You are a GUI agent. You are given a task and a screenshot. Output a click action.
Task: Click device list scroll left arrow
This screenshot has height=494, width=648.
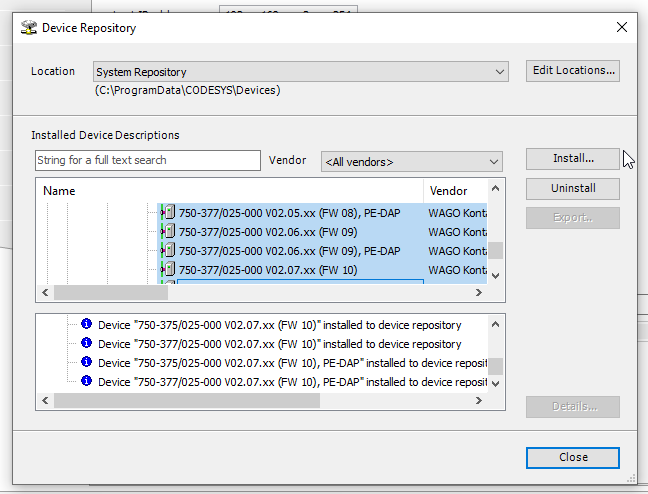click(x=45, y=293)
